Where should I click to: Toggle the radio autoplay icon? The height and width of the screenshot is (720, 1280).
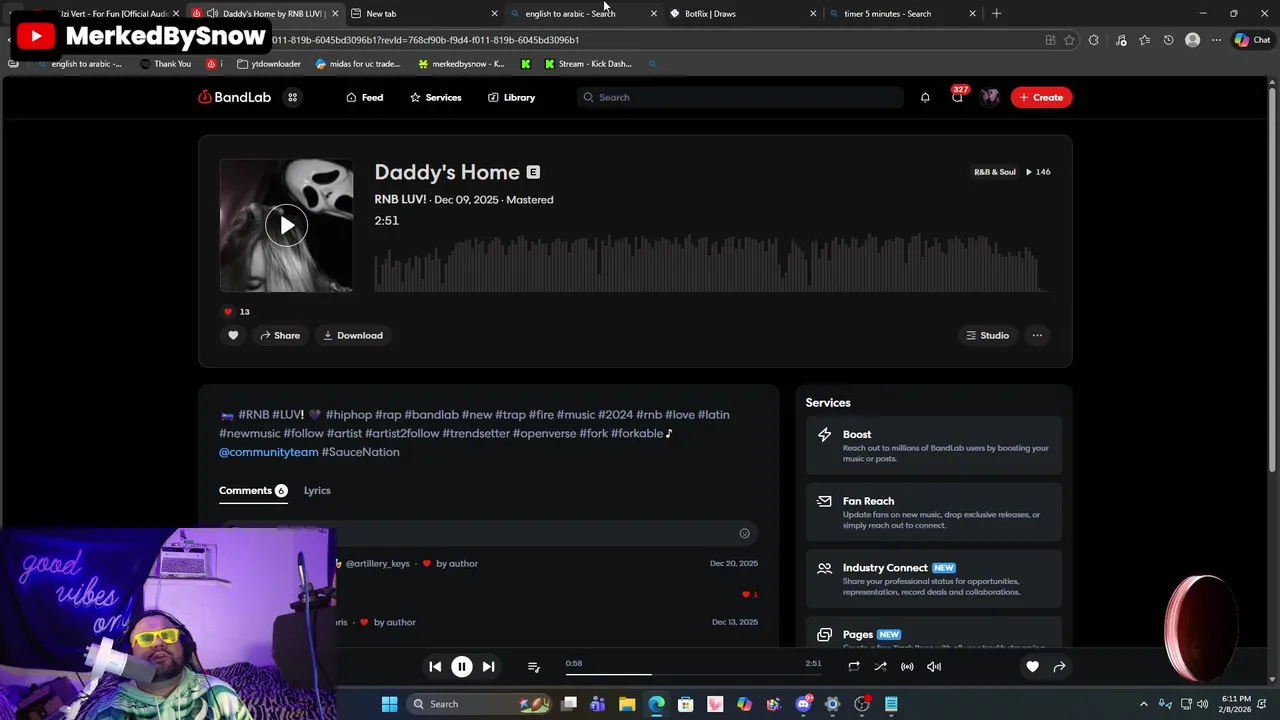(x=907, y=666)
